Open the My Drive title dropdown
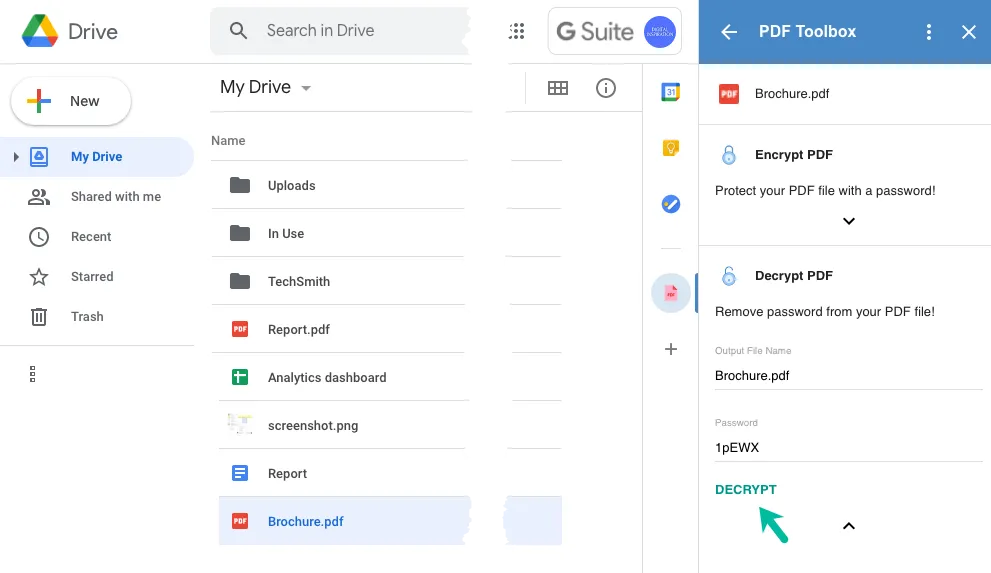 [x=306, y=88]
